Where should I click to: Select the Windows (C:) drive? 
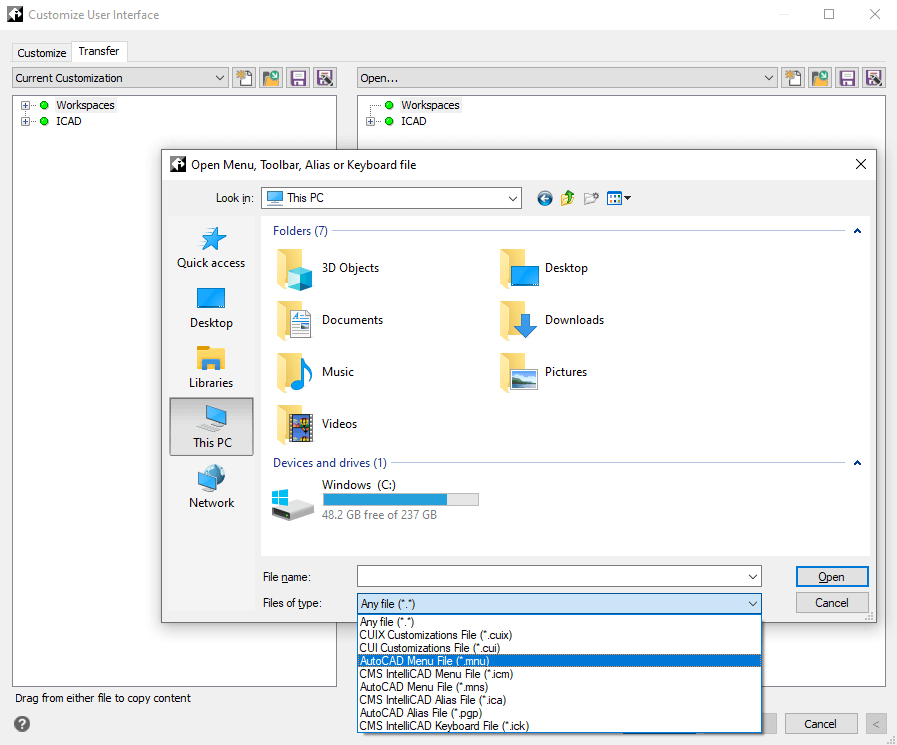pyautogui.click(x=375, y=500)
